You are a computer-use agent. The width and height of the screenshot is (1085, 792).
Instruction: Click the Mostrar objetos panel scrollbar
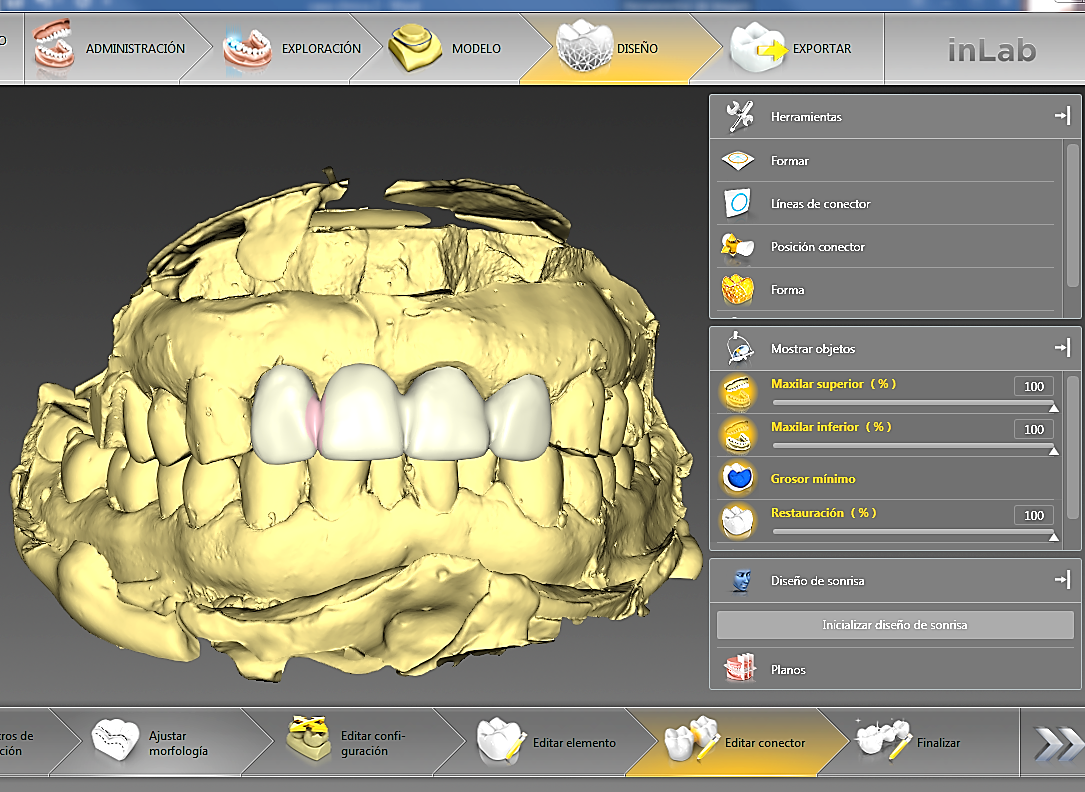tap(1073, 448)
